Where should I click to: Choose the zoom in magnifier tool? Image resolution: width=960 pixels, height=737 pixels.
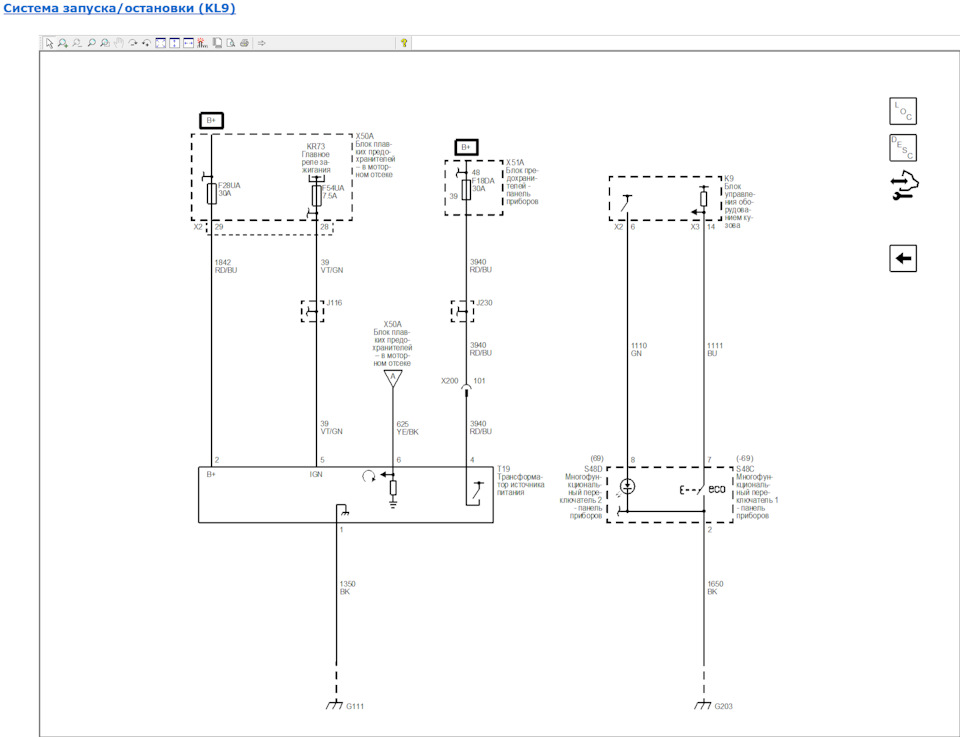coord(62,43)
